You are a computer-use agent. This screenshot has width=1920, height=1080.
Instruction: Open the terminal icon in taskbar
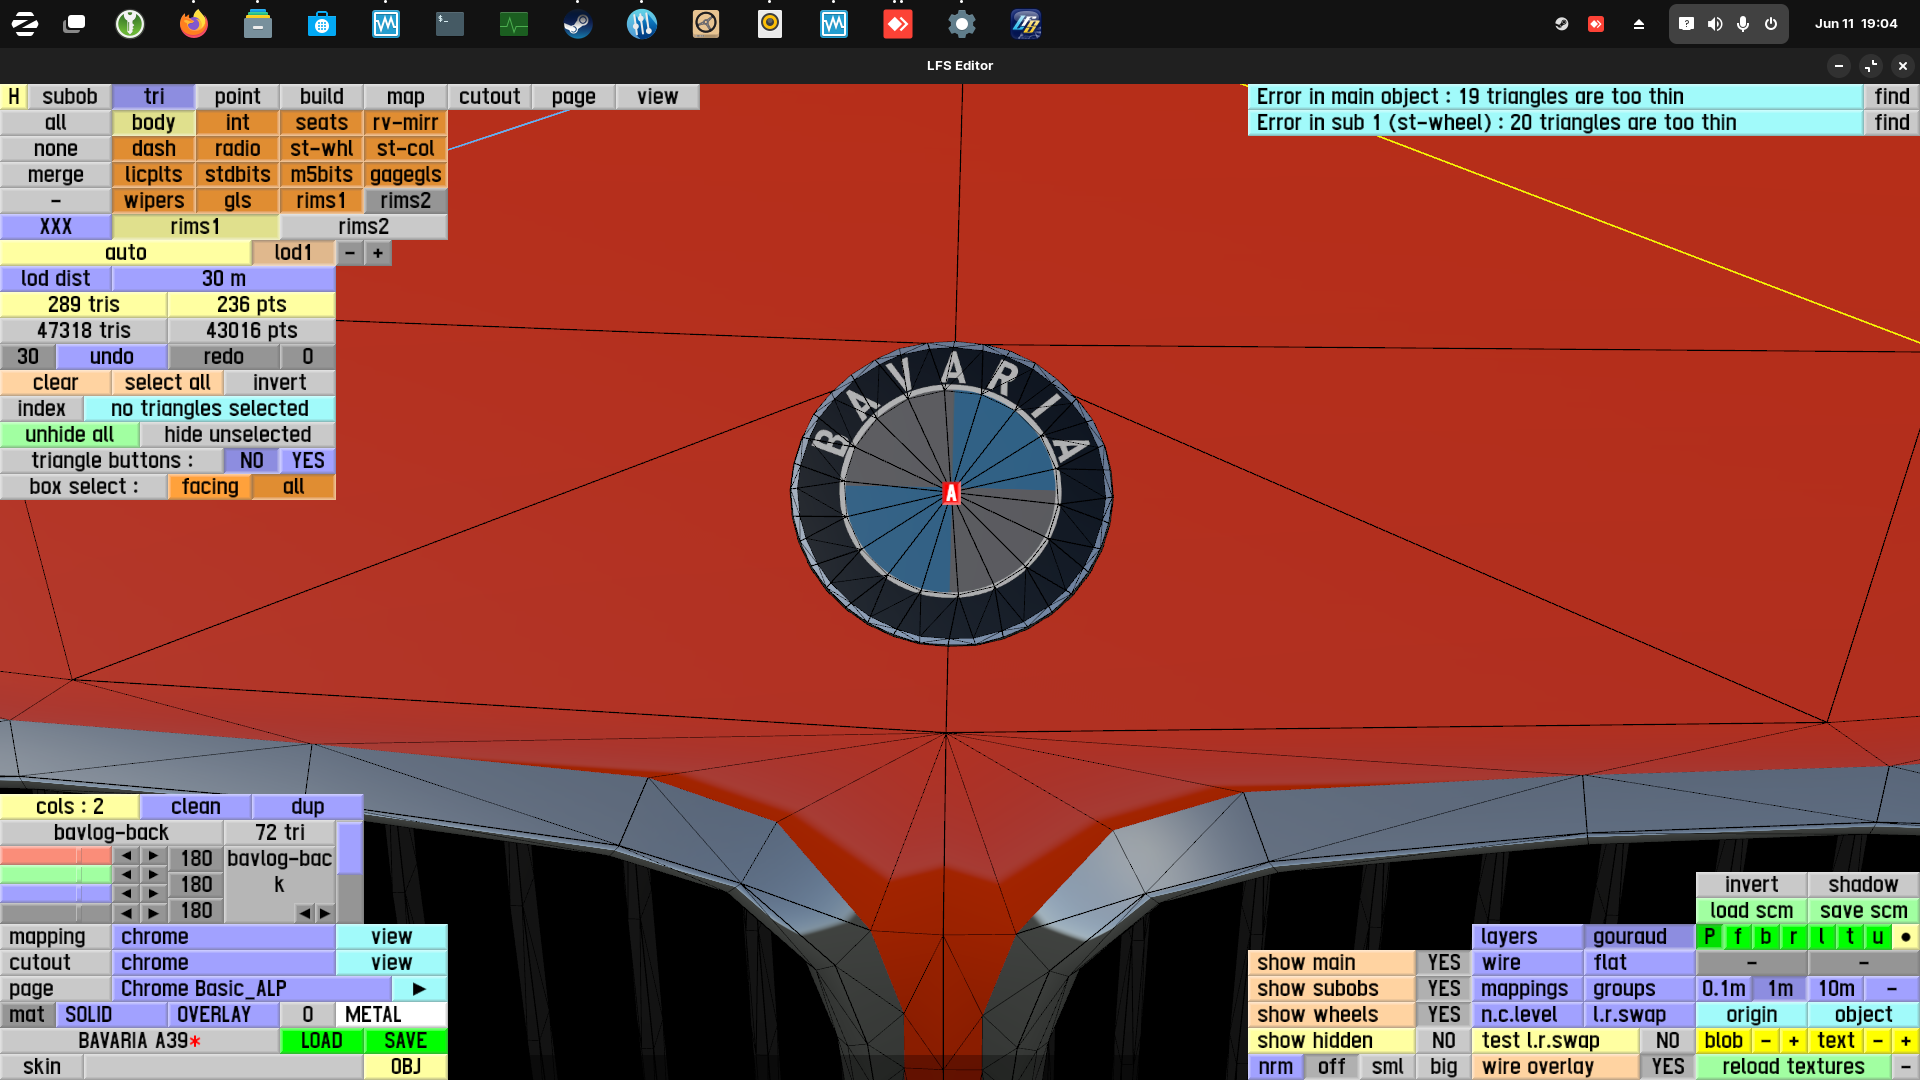pyautogui.click(x=449, y=23)
